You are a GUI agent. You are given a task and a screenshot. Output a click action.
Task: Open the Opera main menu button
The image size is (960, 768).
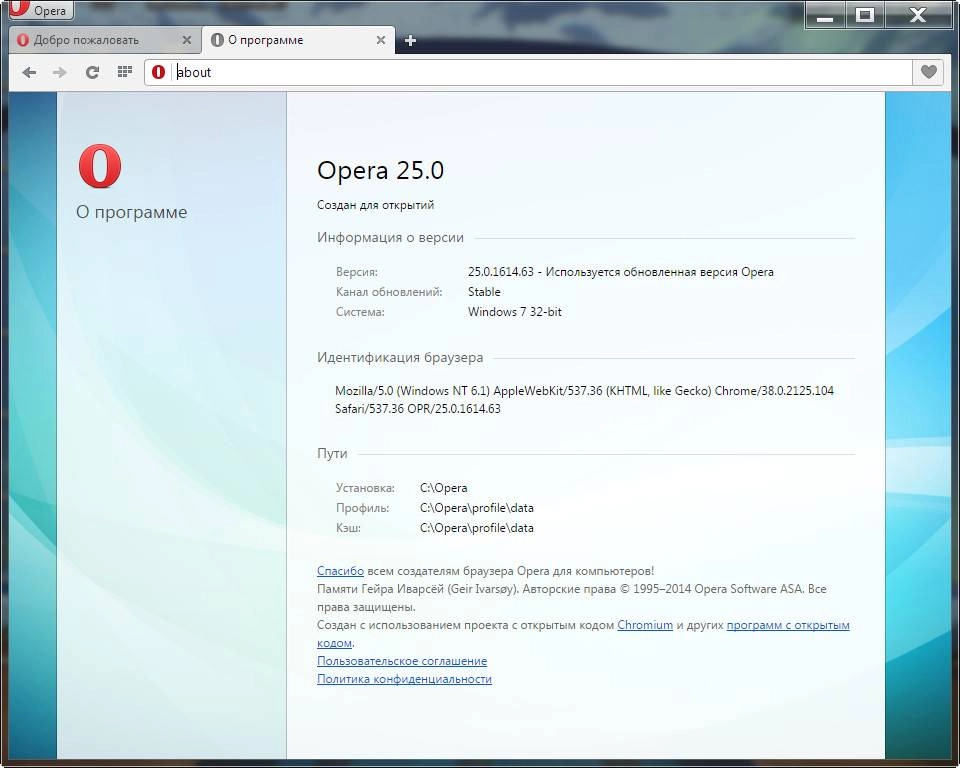tap(41, 10)
